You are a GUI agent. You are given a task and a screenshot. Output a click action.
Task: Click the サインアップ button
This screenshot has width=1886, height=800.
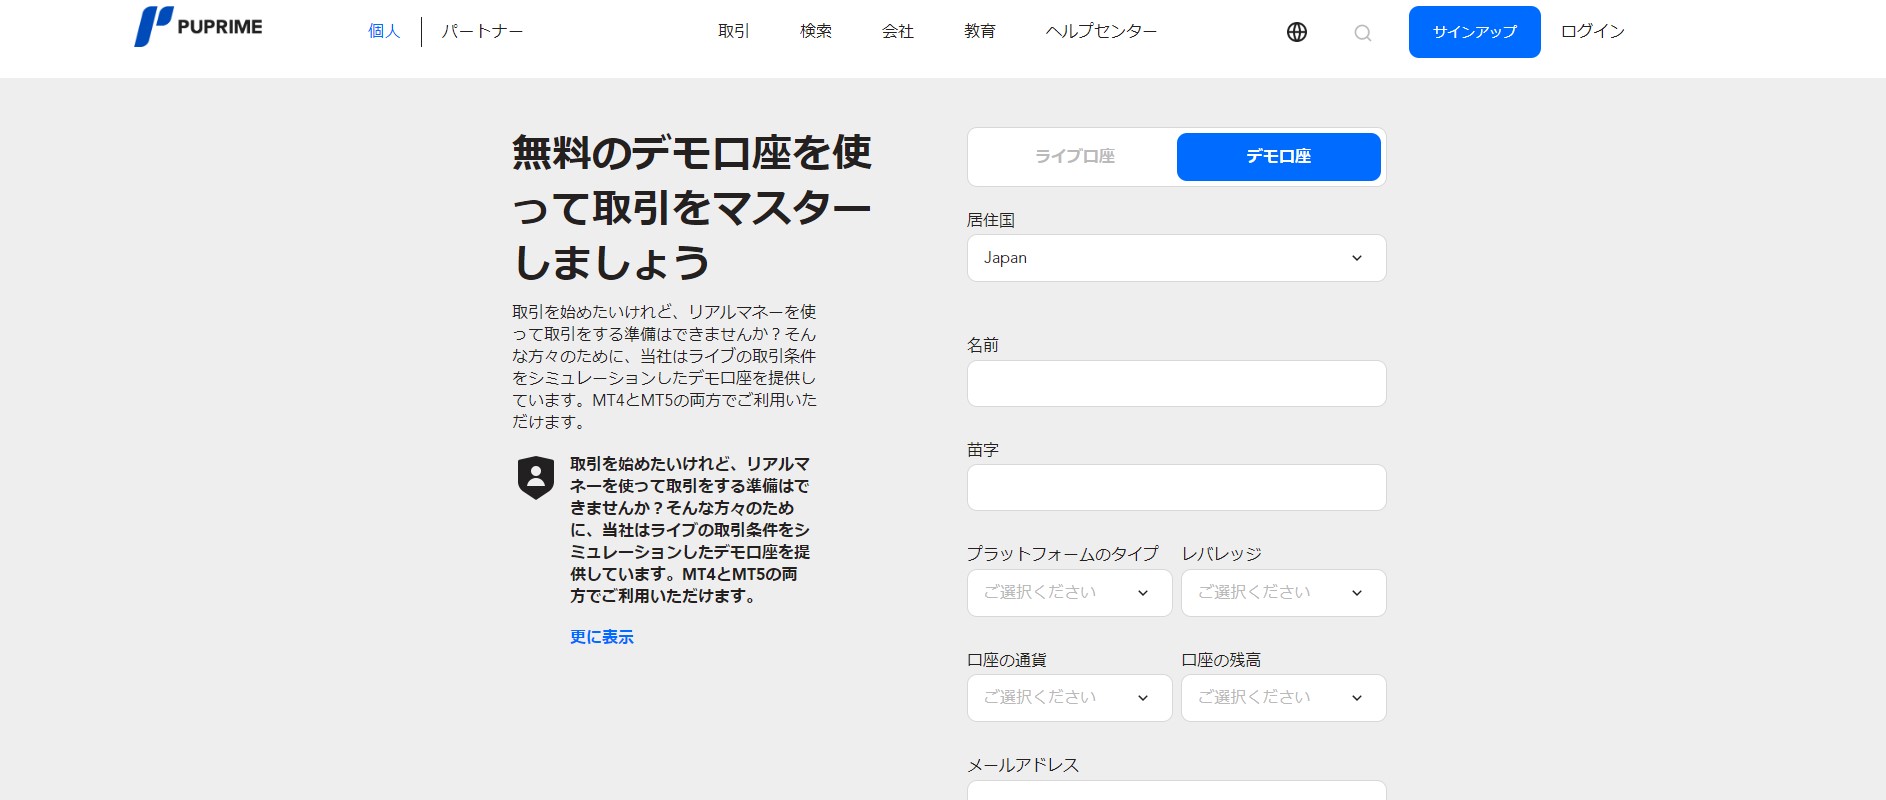[x=1475, y=32]
